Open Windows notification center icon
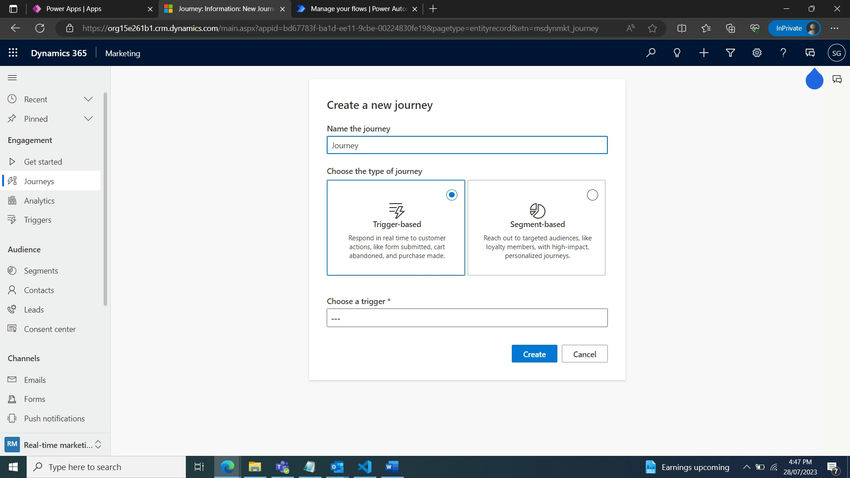 (833, 467)
